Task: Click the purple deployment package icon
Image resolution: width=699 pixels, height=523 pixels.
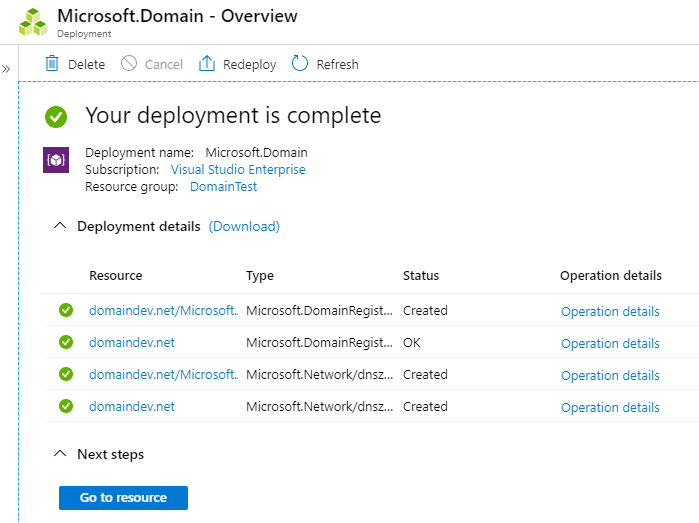Action: (56, 160)
